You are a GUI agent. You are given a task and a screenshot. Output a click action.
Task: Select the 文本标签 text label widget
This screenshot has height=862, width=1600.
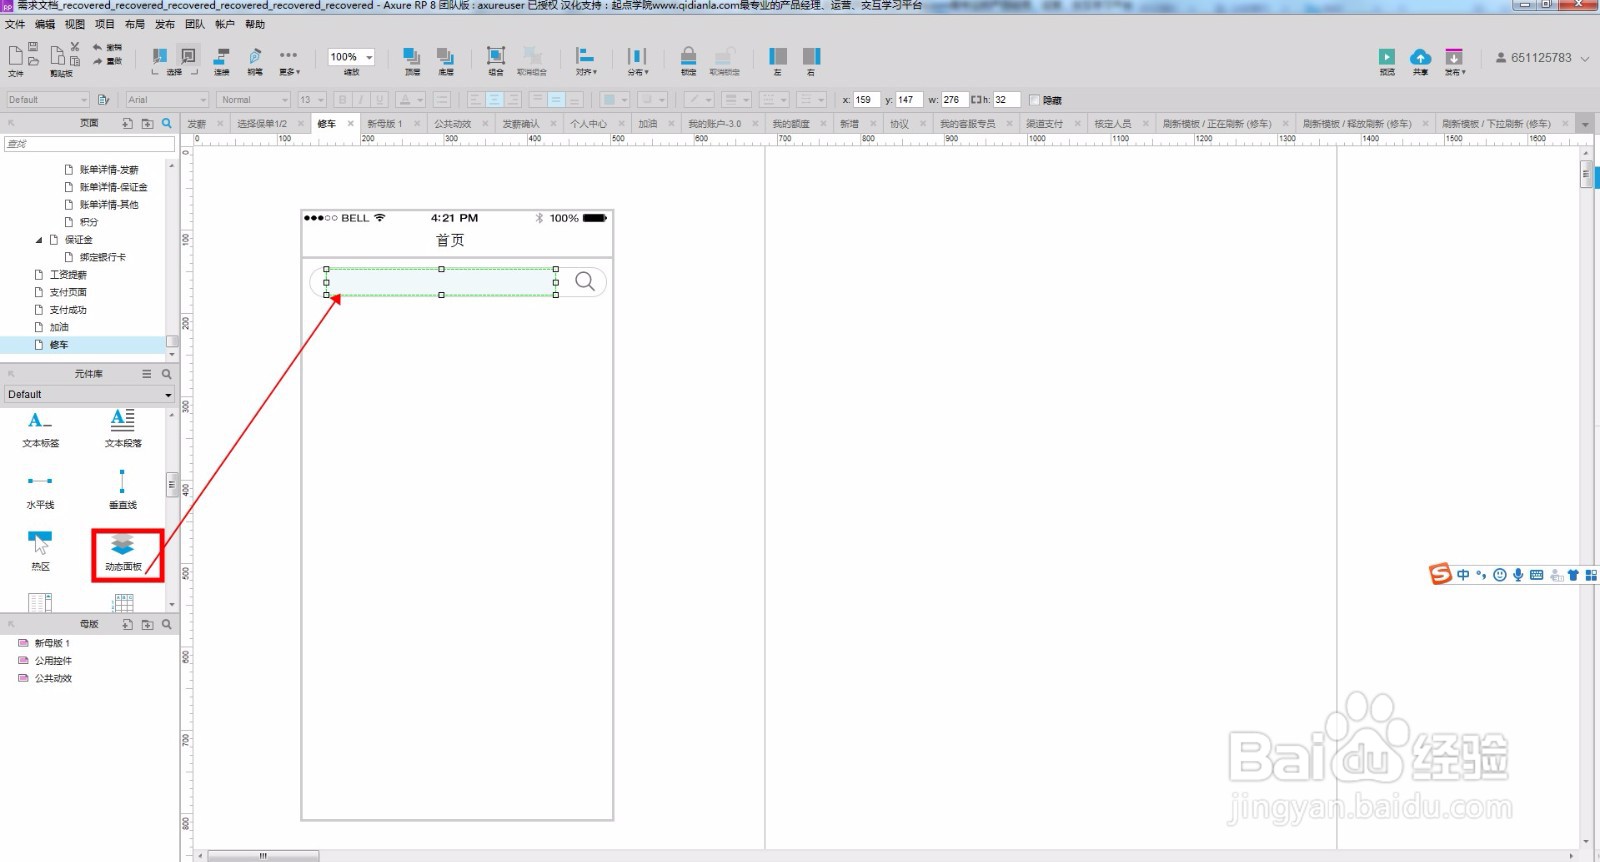pos(41,428)
